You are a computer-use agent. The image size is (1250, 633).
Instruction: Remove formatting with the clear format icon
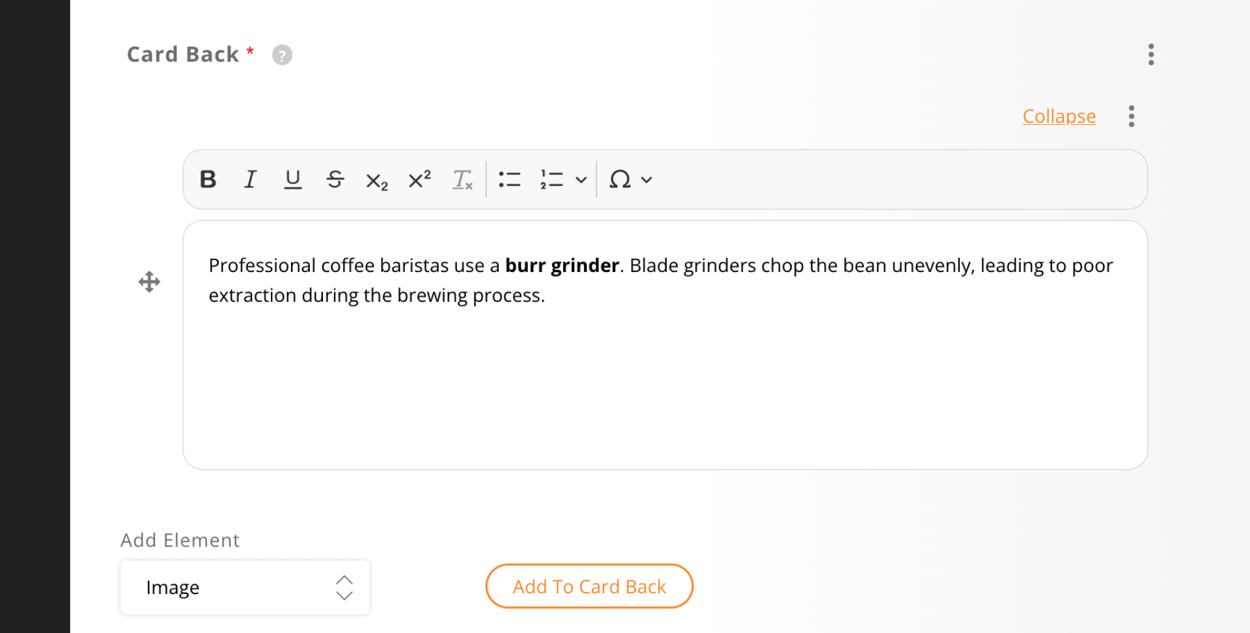461,180
